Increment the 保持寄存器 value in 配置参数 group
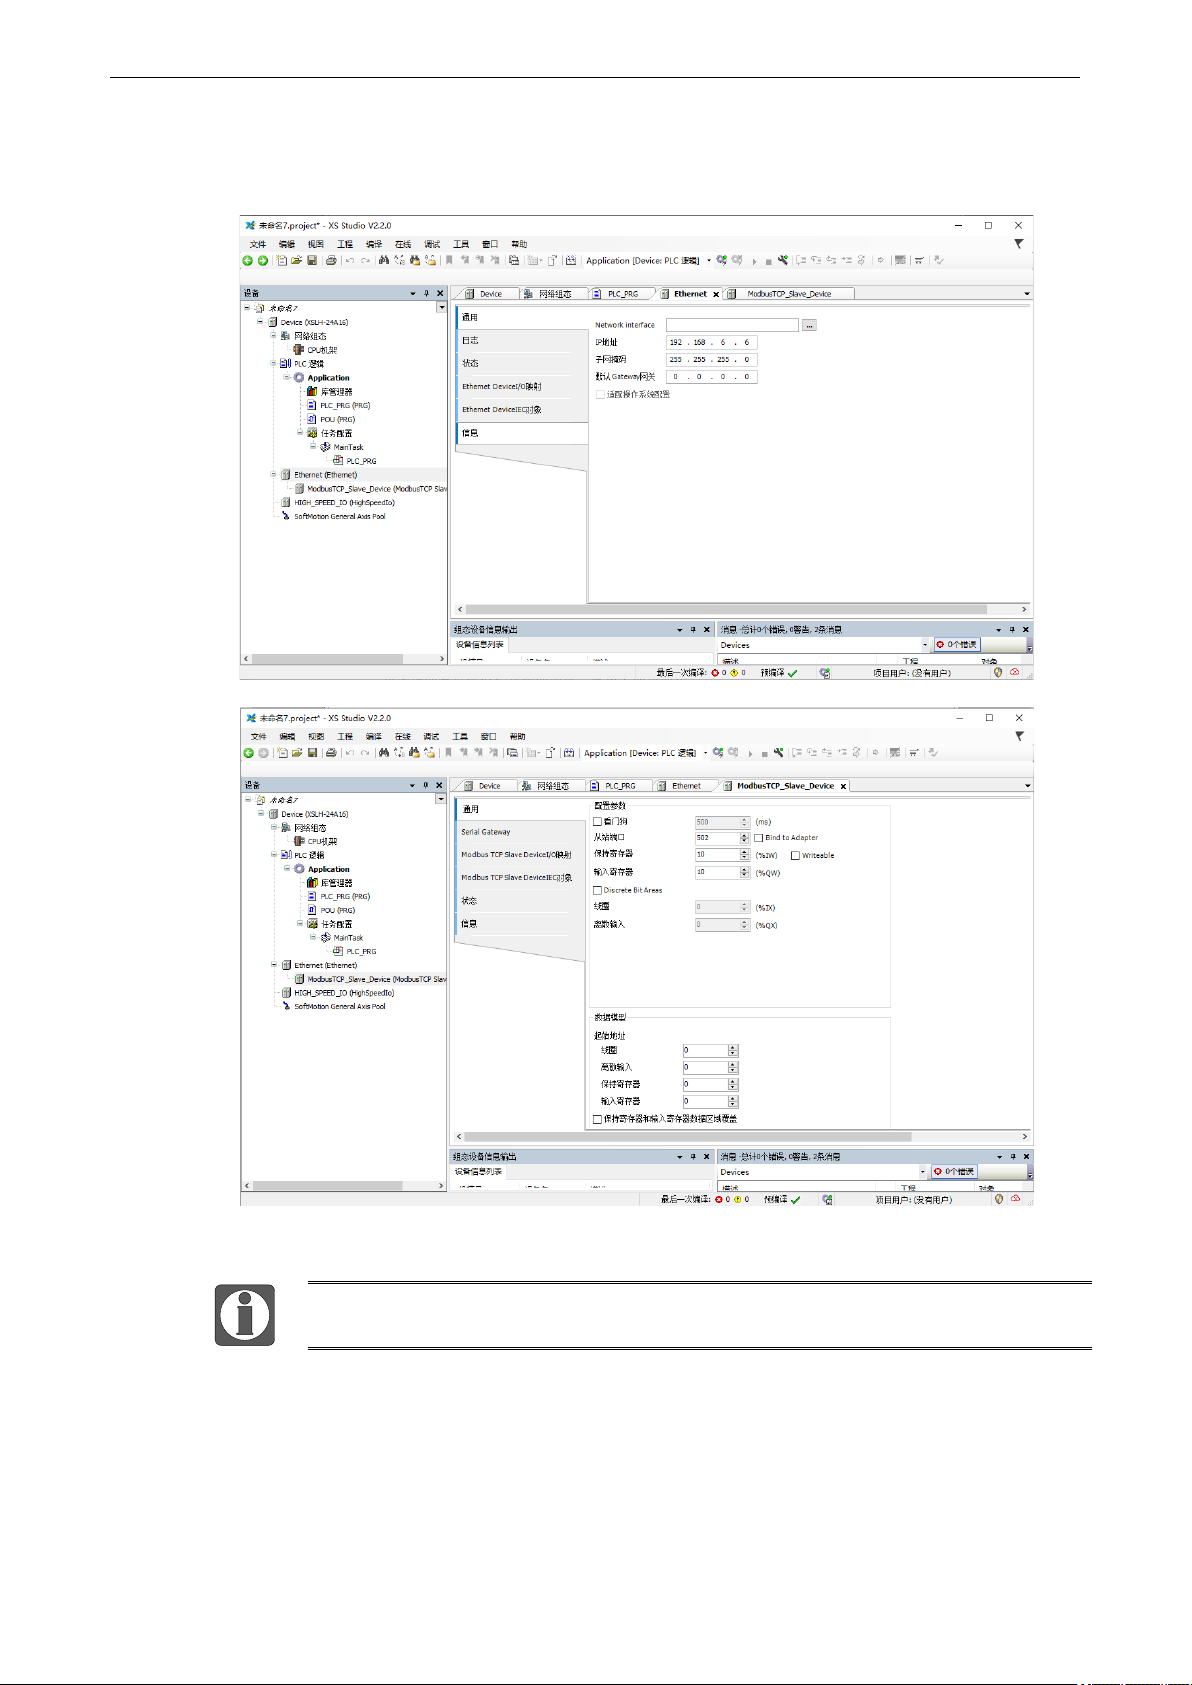Screen dimensions: 1192x1685 [x=744, y=852]
